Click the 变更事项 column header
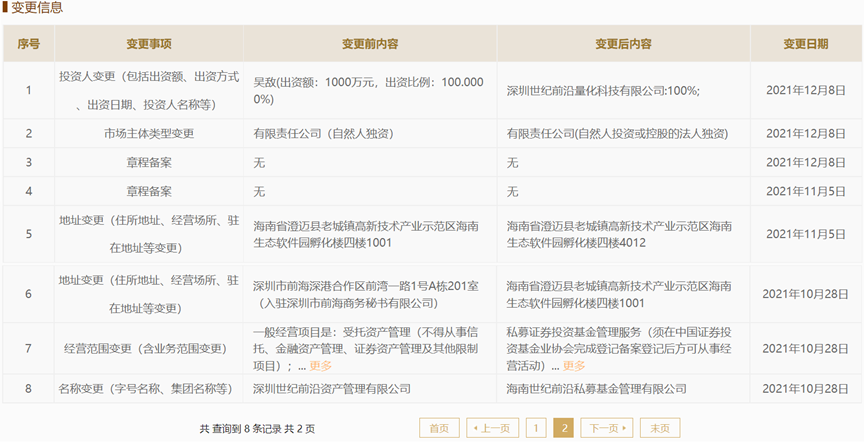 point(149,44)
